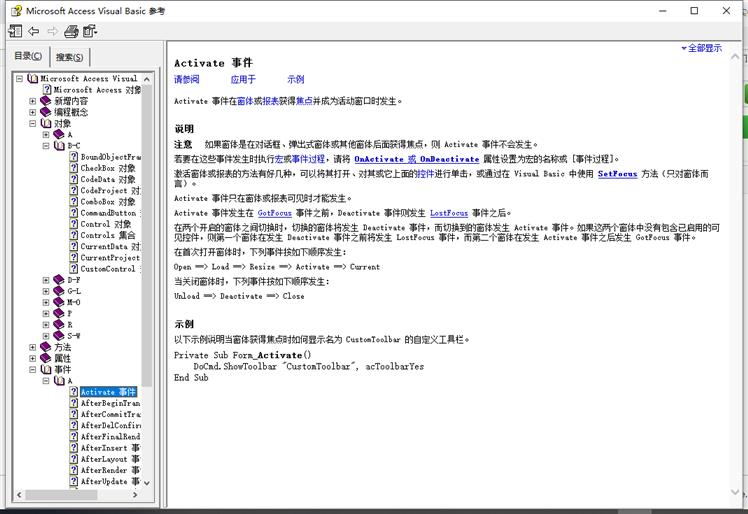Print the topic using the printer icon
Viewport: 748px width, 514px height.
click(71, 31)
